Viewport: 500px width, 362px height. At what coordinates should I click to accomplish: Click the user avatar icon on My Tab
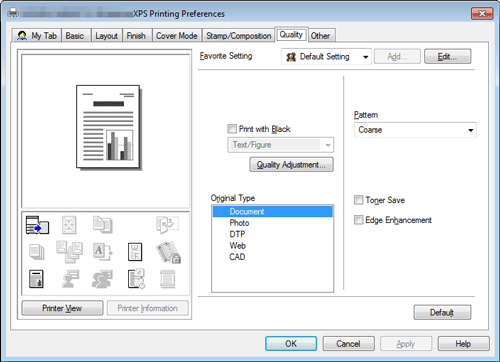tap(22, 36)
